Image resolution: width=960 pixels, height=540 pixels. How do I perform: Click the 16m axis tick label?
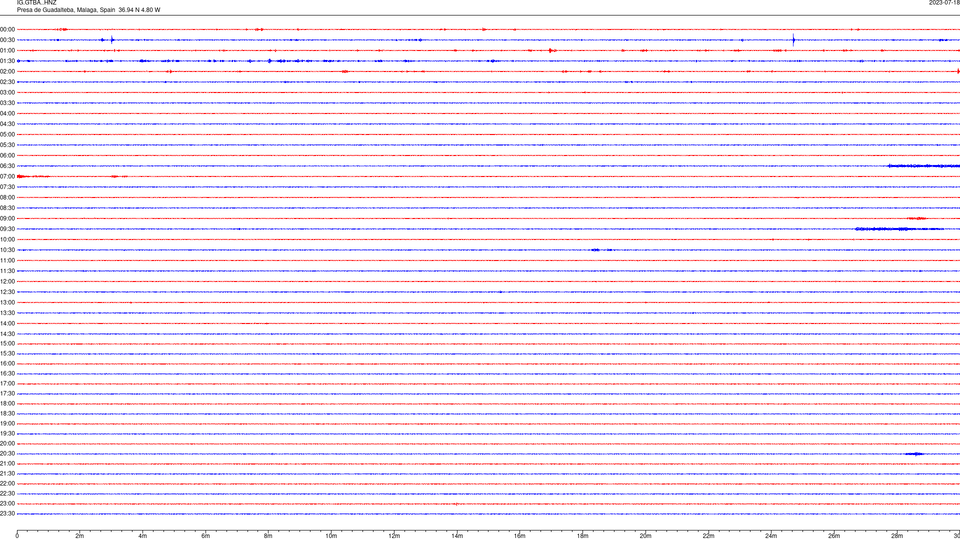520,536
